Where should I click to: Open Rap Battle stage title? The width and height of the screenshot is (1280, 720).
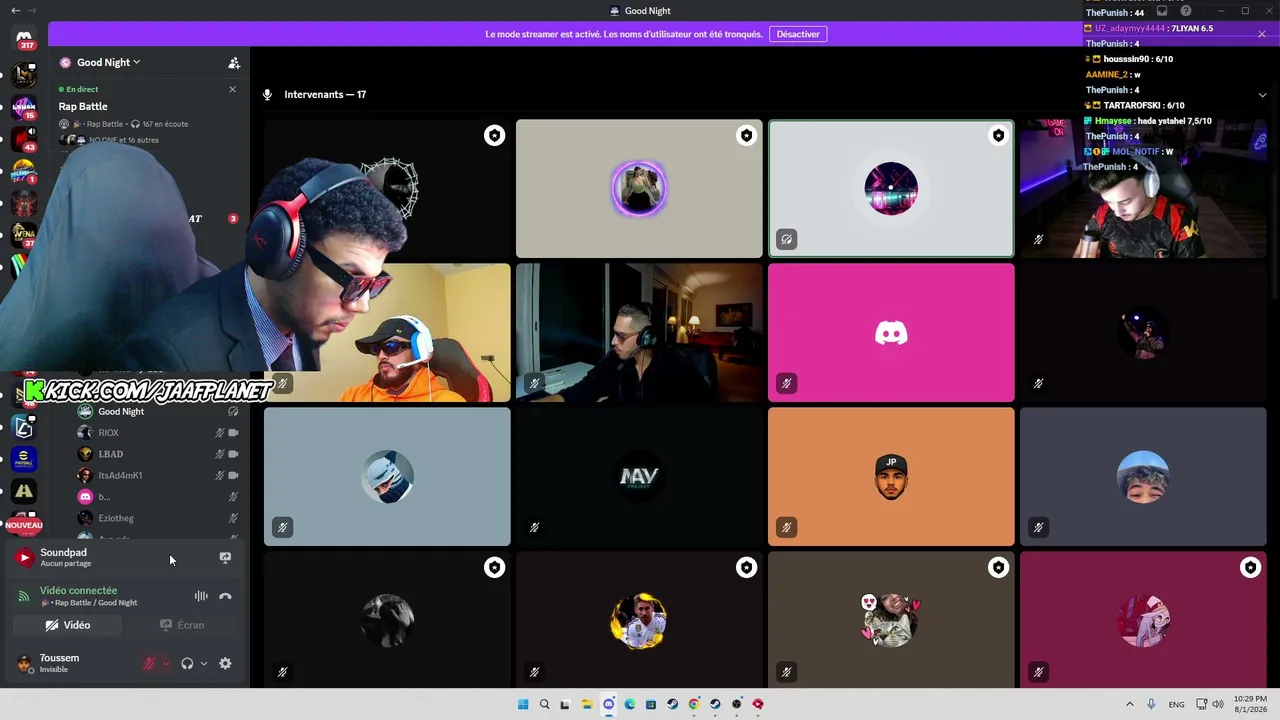click(x=83, y=106)
